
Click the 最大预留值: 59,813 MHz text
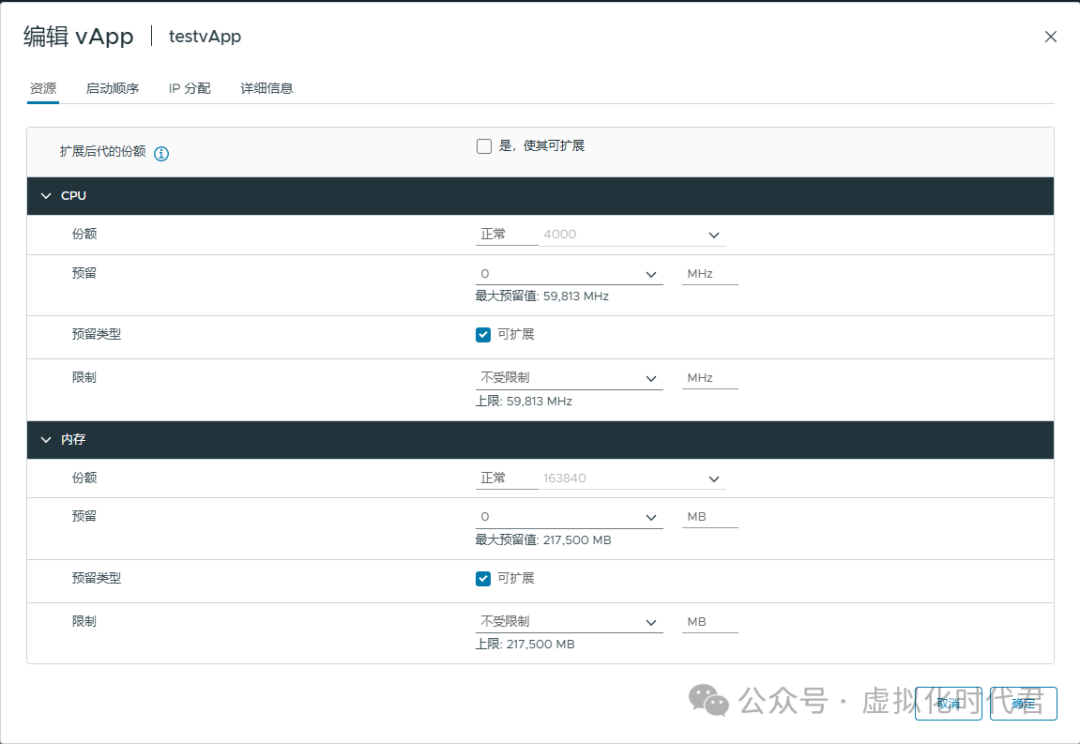pos(542,296)
